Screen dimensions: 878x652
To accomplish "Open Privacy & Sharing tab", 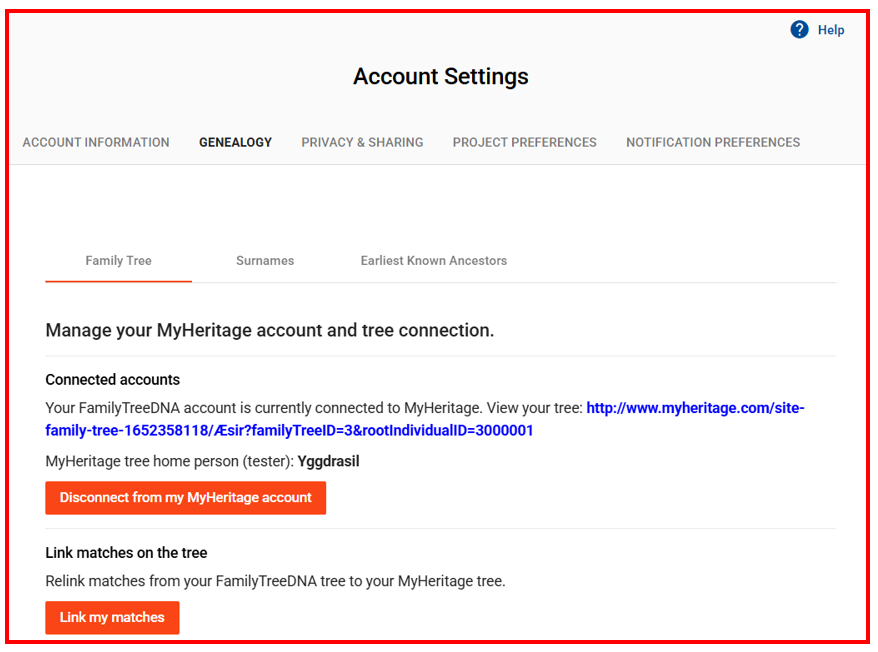I will click(x=362, y=142).
